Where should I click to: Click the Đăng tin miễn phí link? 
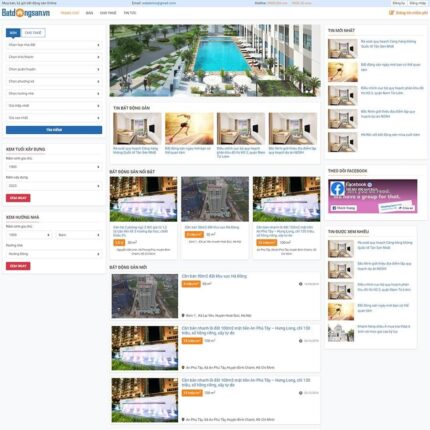tap(412, 13)
